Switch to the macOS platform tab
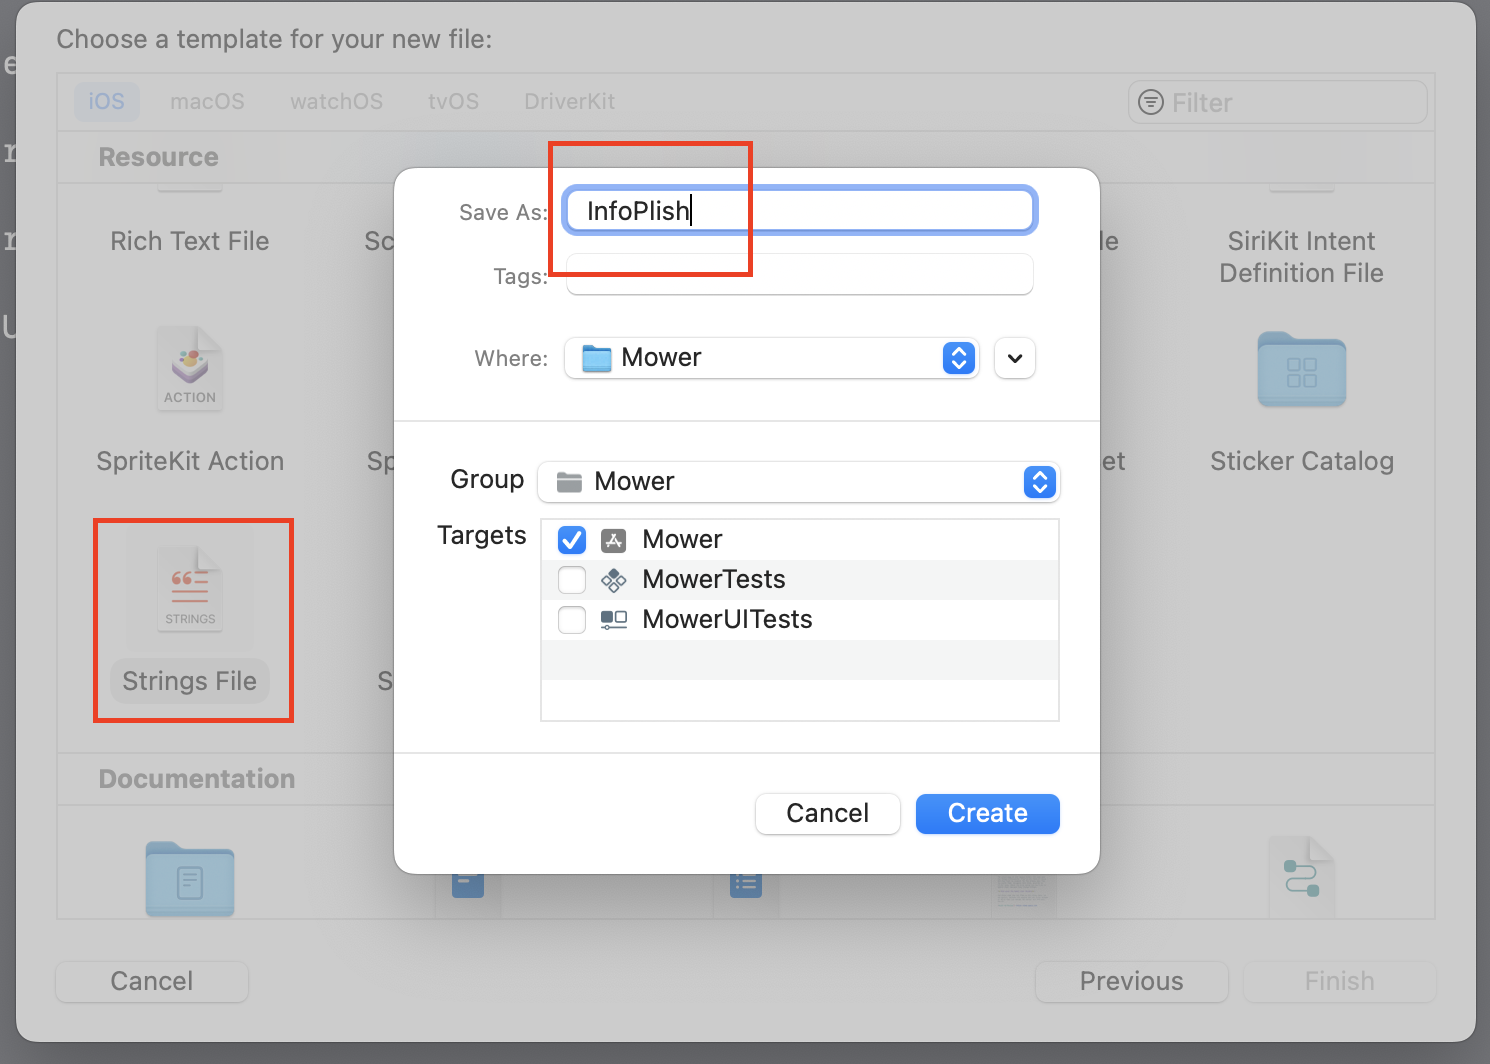This screenshot has height=1064, width=1490. (207, 102)
